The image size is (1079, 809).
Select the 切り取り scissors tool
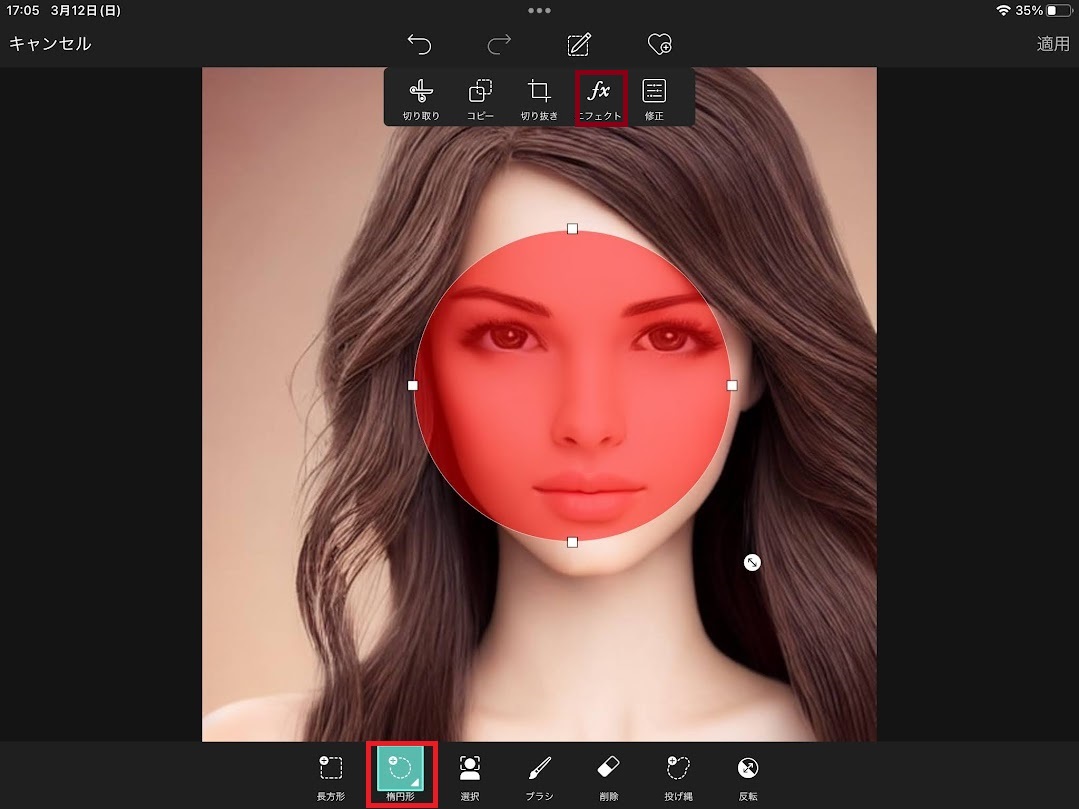(421, 98)
